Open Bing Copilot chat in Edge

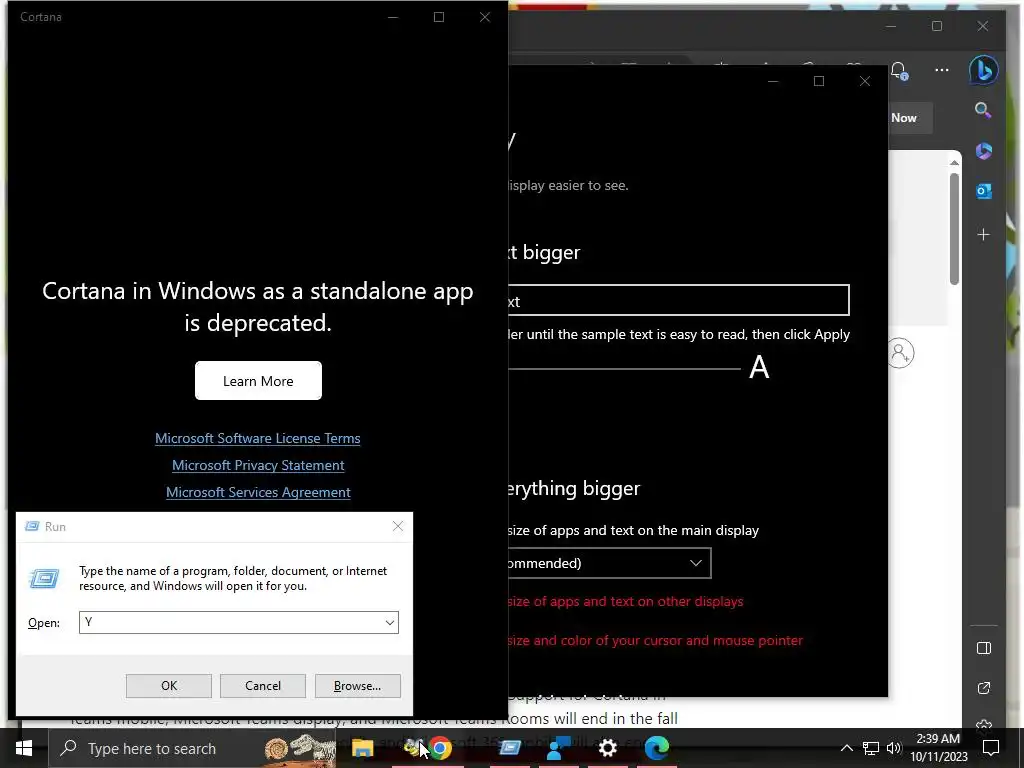[983, 69]
